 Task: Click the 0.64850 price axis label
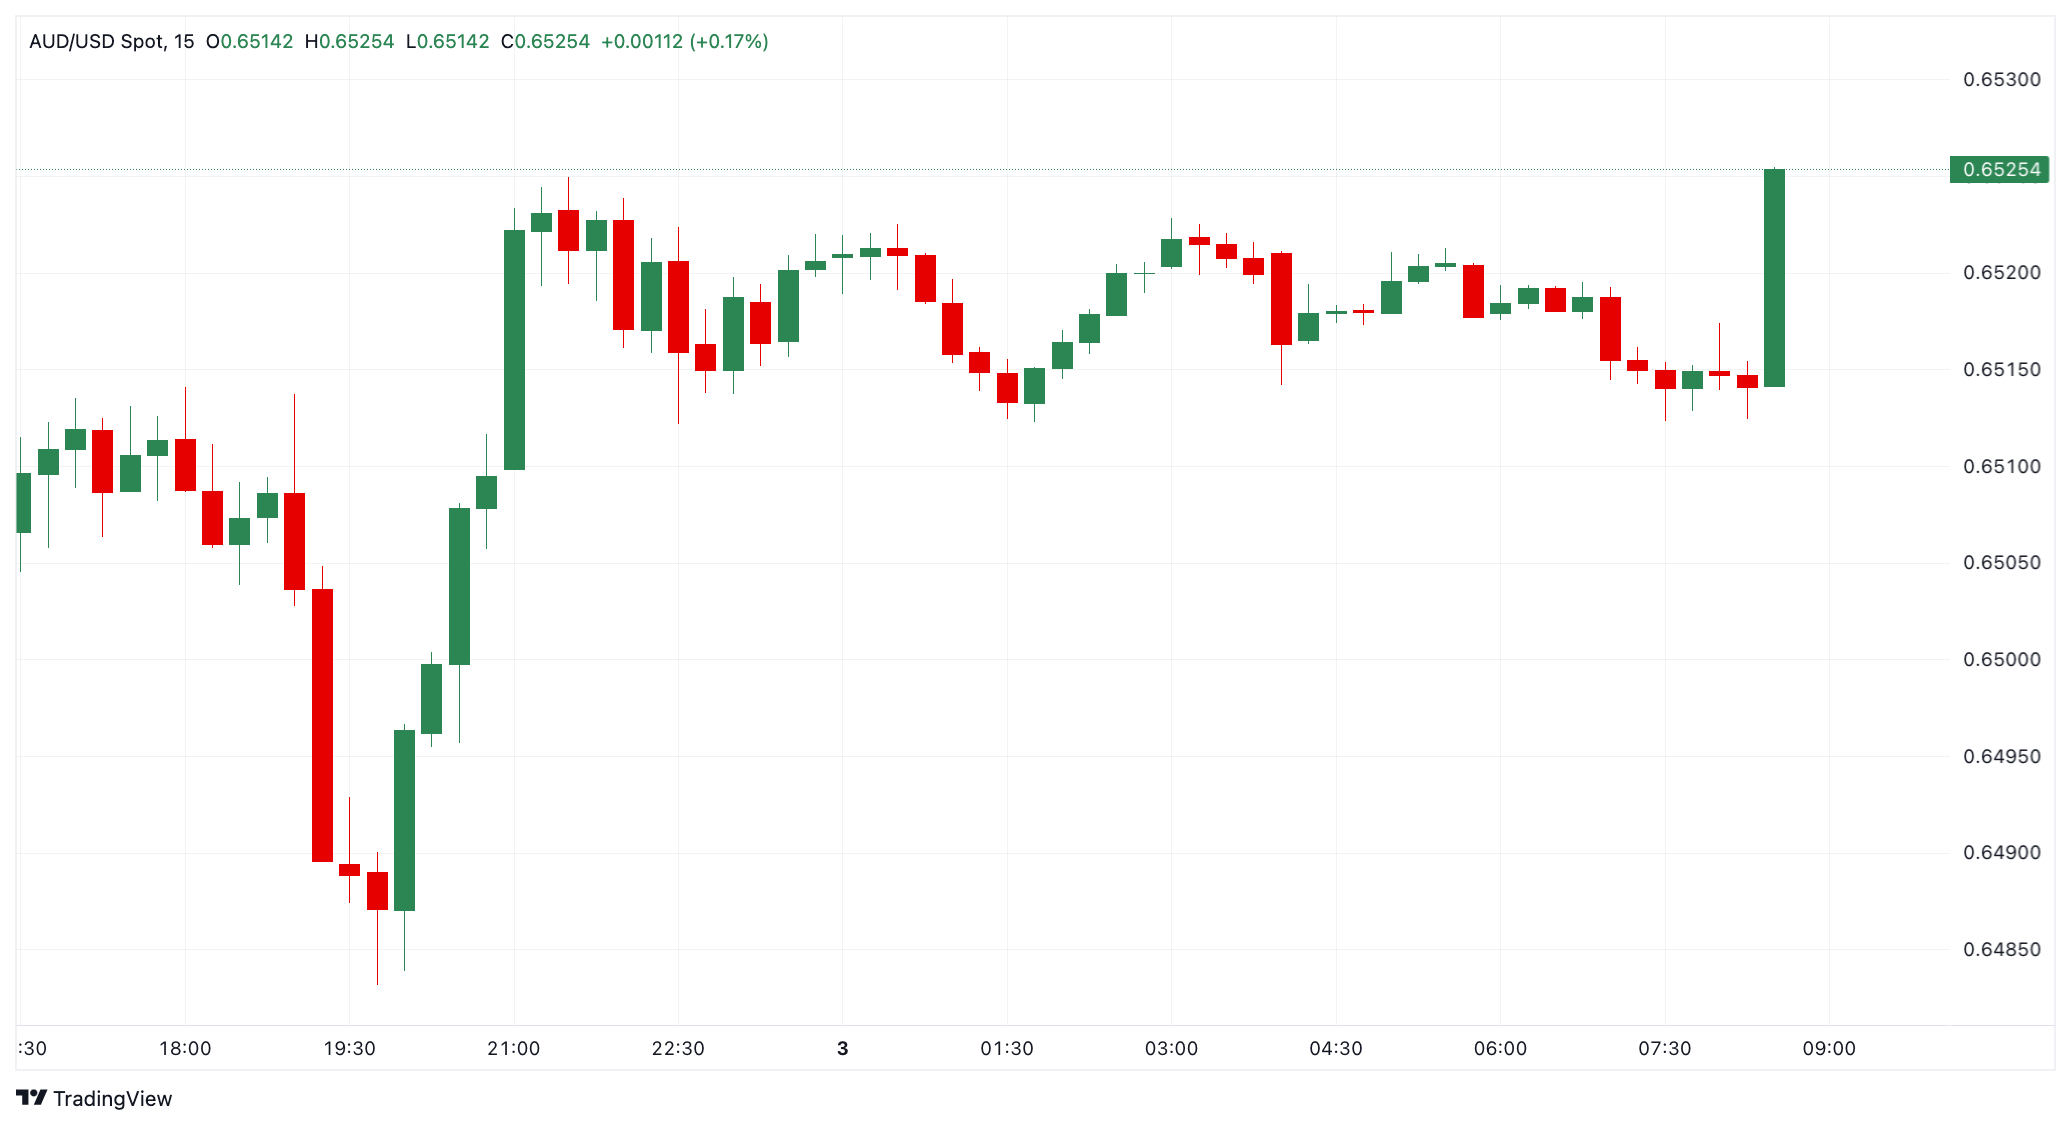(x=2002, y=949)
